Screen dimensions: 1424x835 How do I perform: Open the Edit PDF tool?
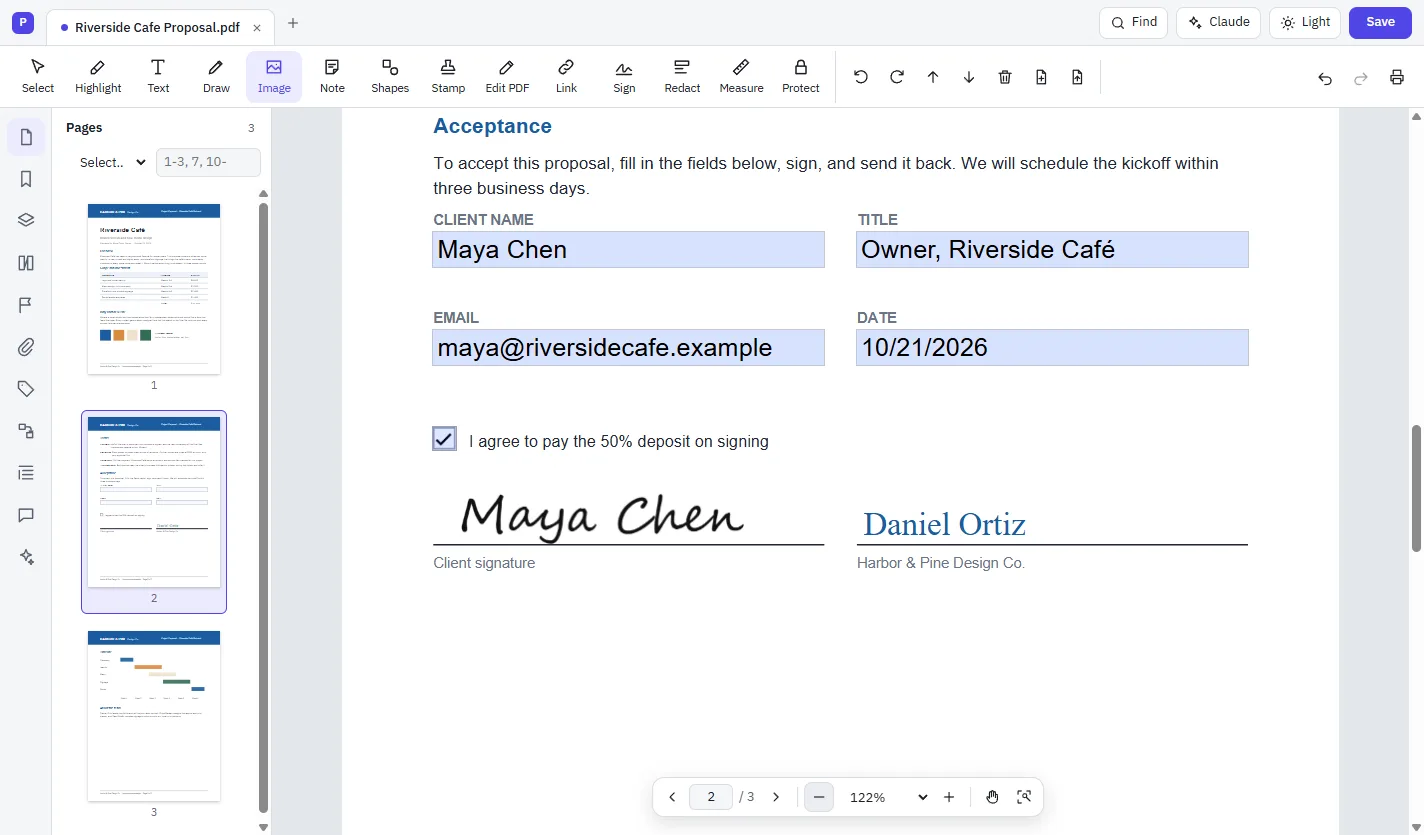507,76
